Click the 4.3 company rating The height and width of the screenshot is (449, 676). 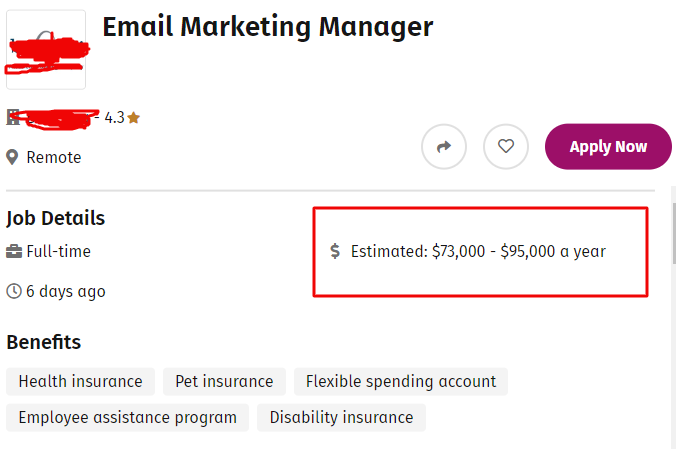pos(114,117)
